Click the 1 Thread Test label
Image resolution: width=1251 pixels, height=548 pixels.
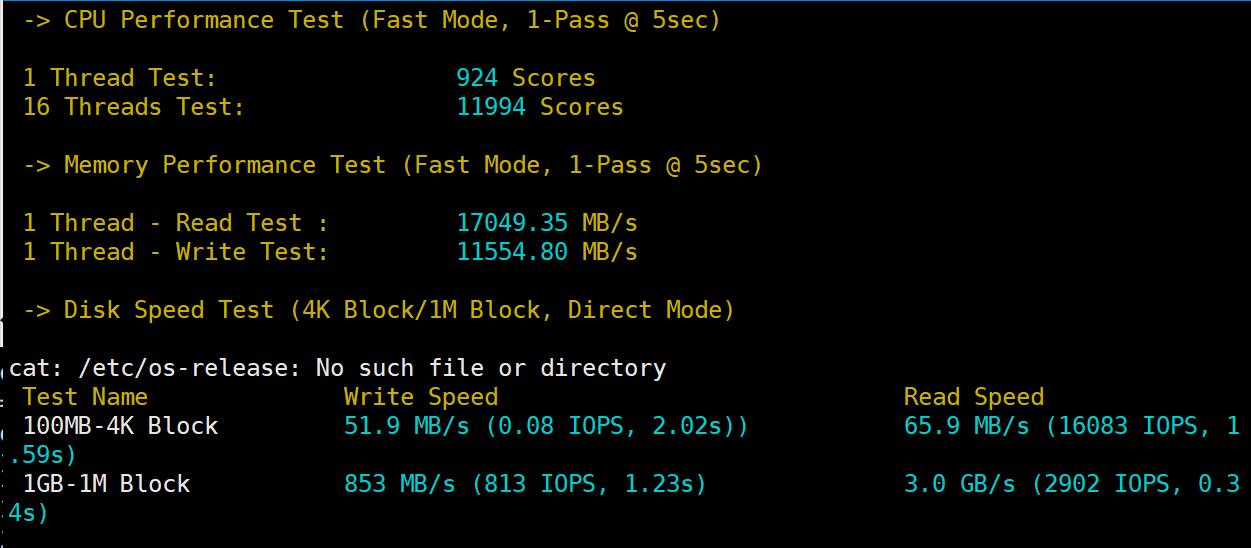pyautogui.click(x=119, y=78)
